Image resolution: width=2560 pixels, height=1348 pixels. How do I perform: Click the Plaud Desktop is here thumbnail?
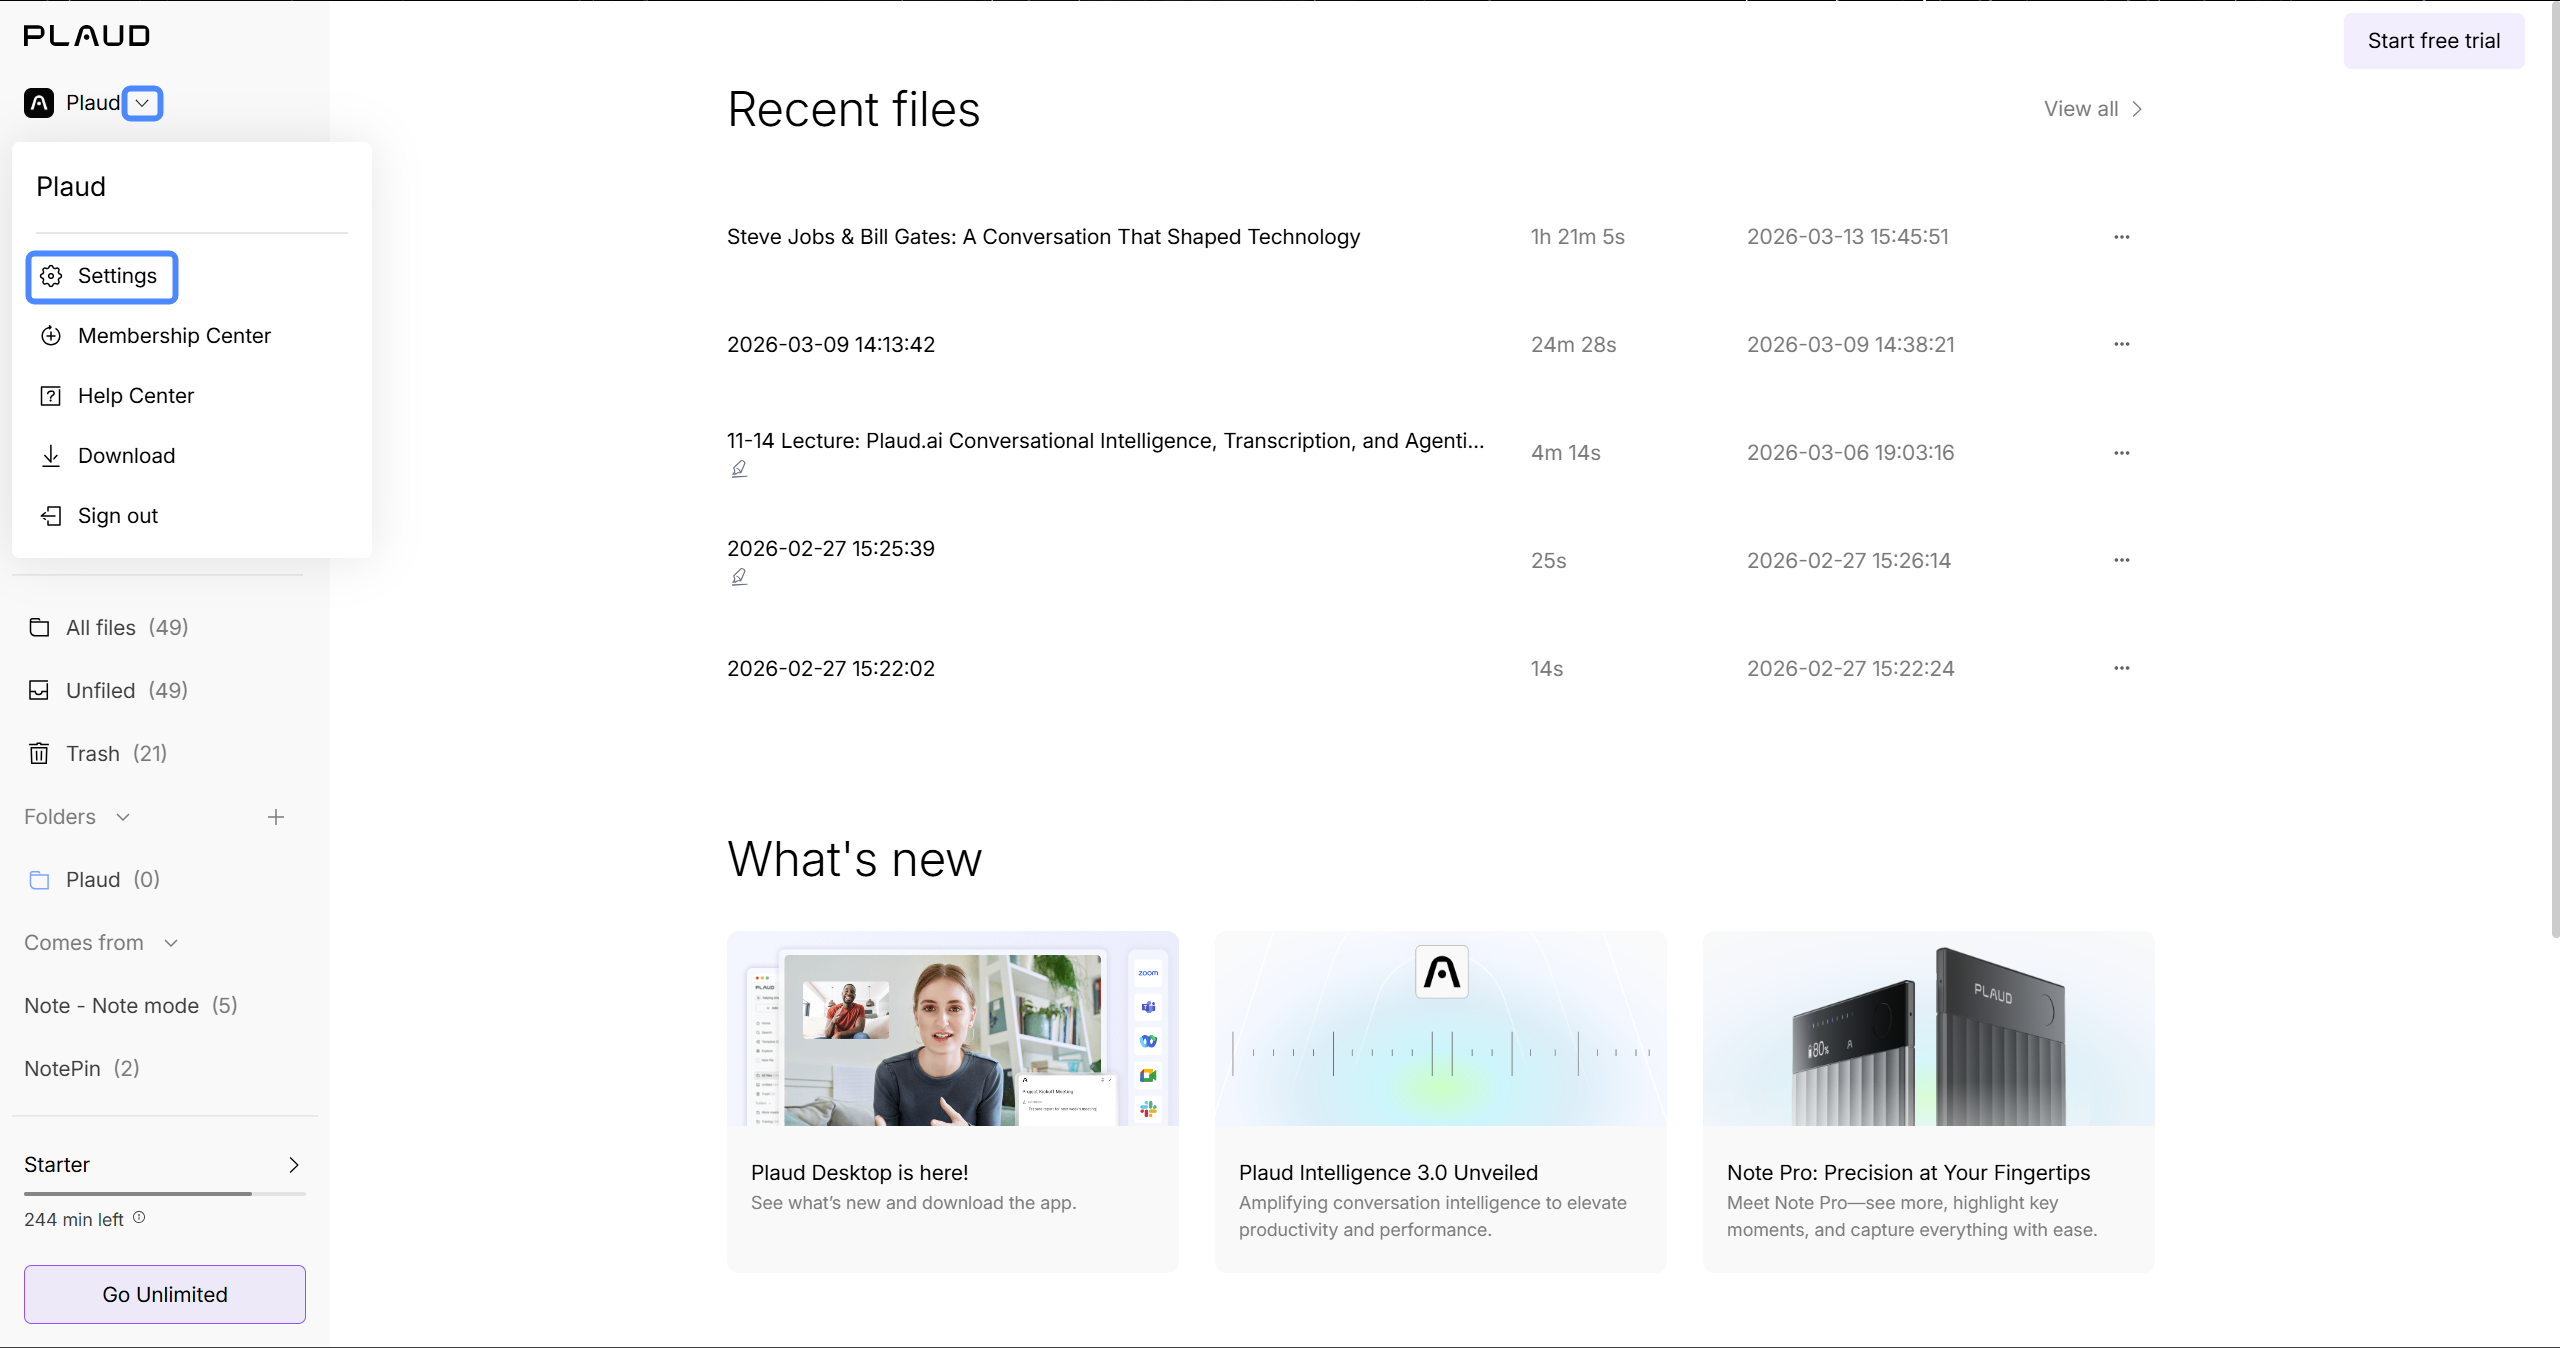(x=953, y=1029)
